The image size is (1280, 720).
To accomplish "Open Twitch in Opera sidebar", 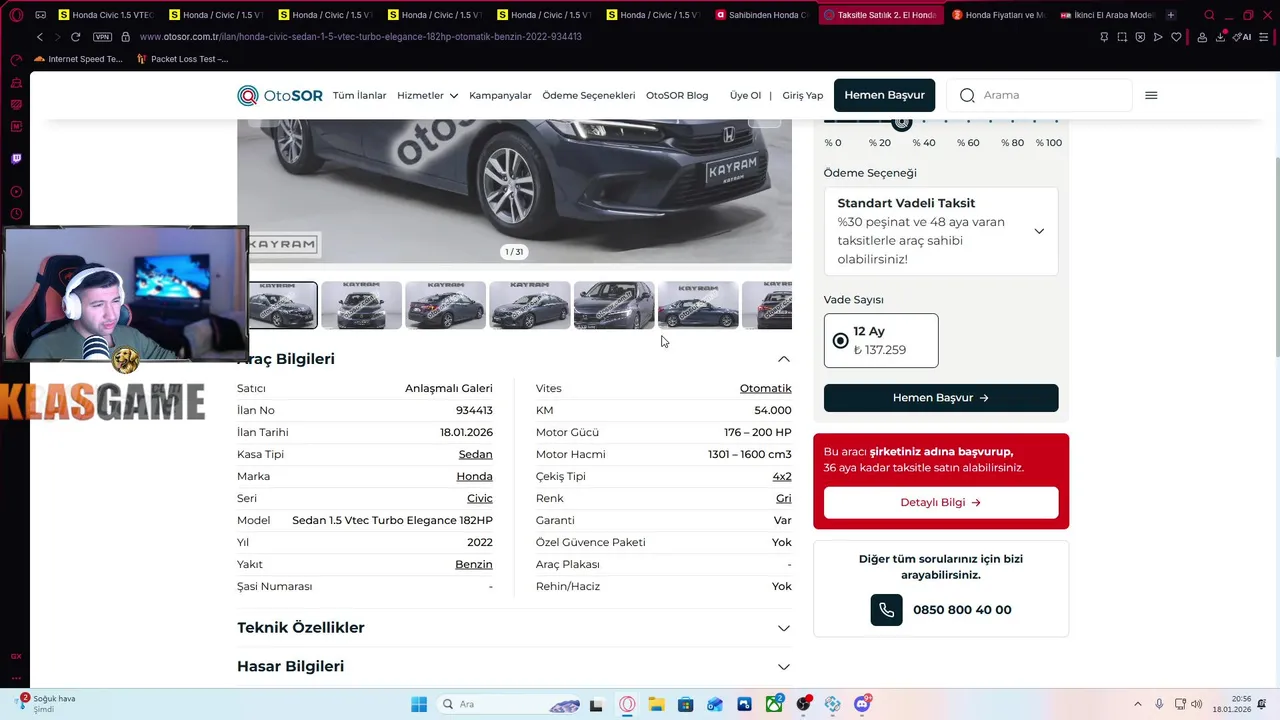I will click(16, 159).
